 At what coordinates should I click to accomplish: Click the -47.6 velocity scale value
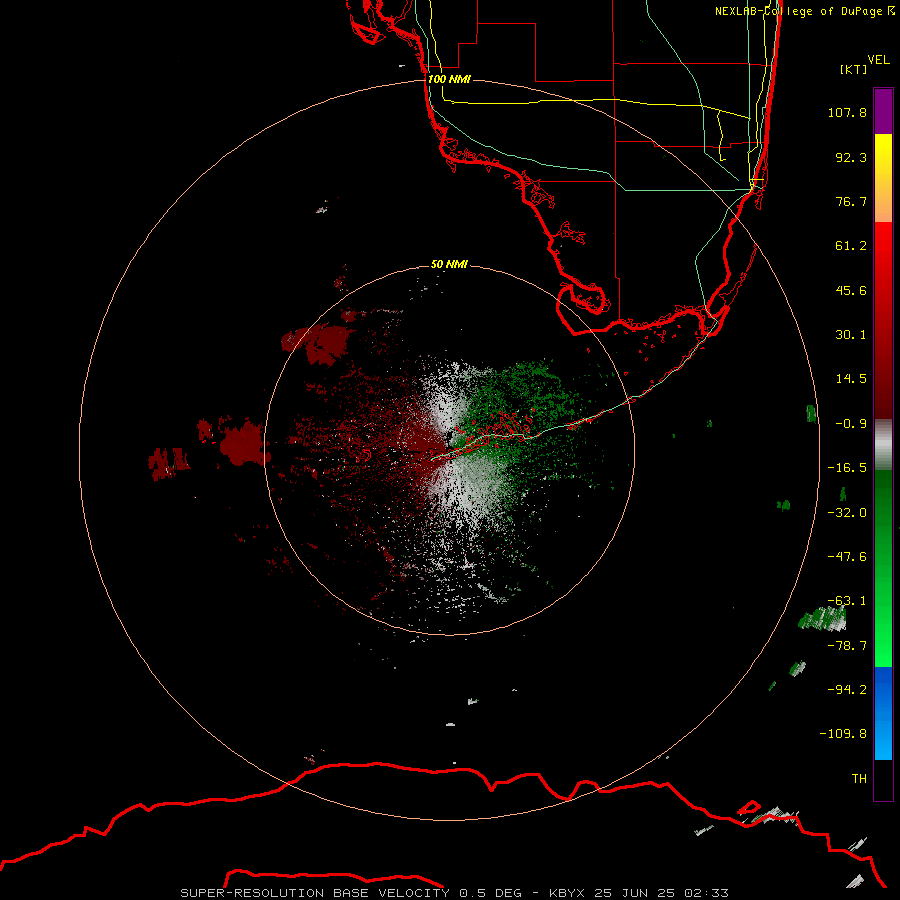click(847, 557)
